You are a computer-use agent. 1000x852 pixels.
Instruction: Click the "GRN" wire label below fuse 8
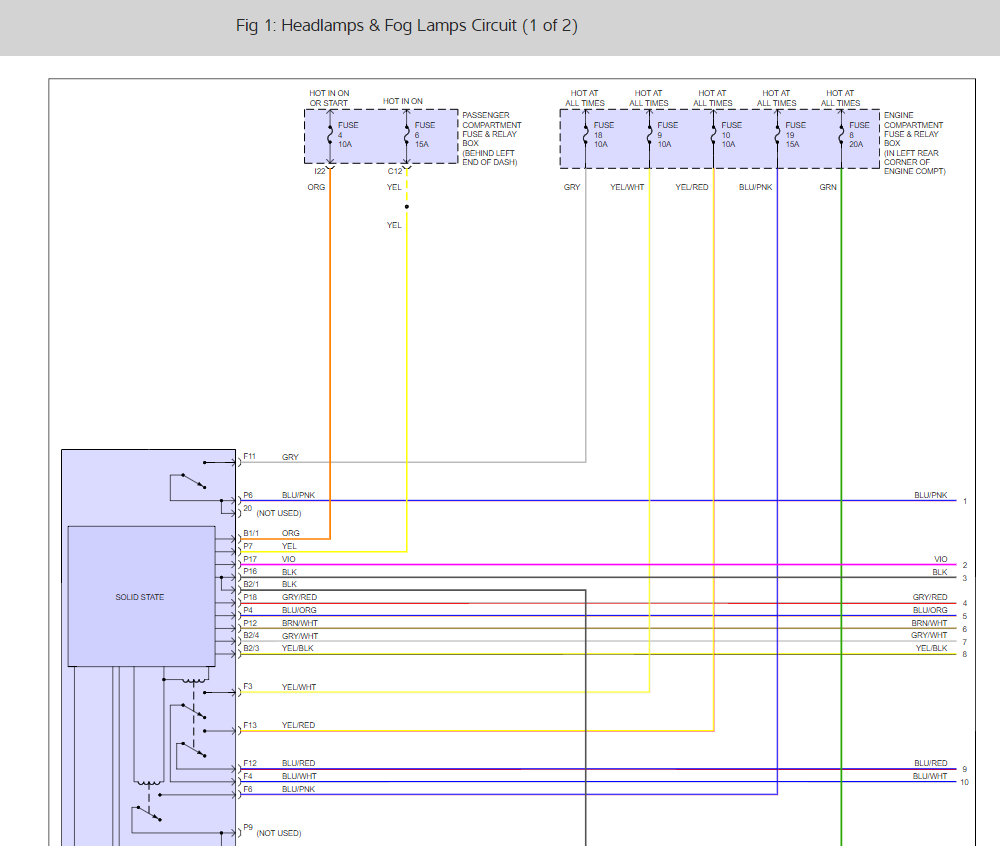828,187
